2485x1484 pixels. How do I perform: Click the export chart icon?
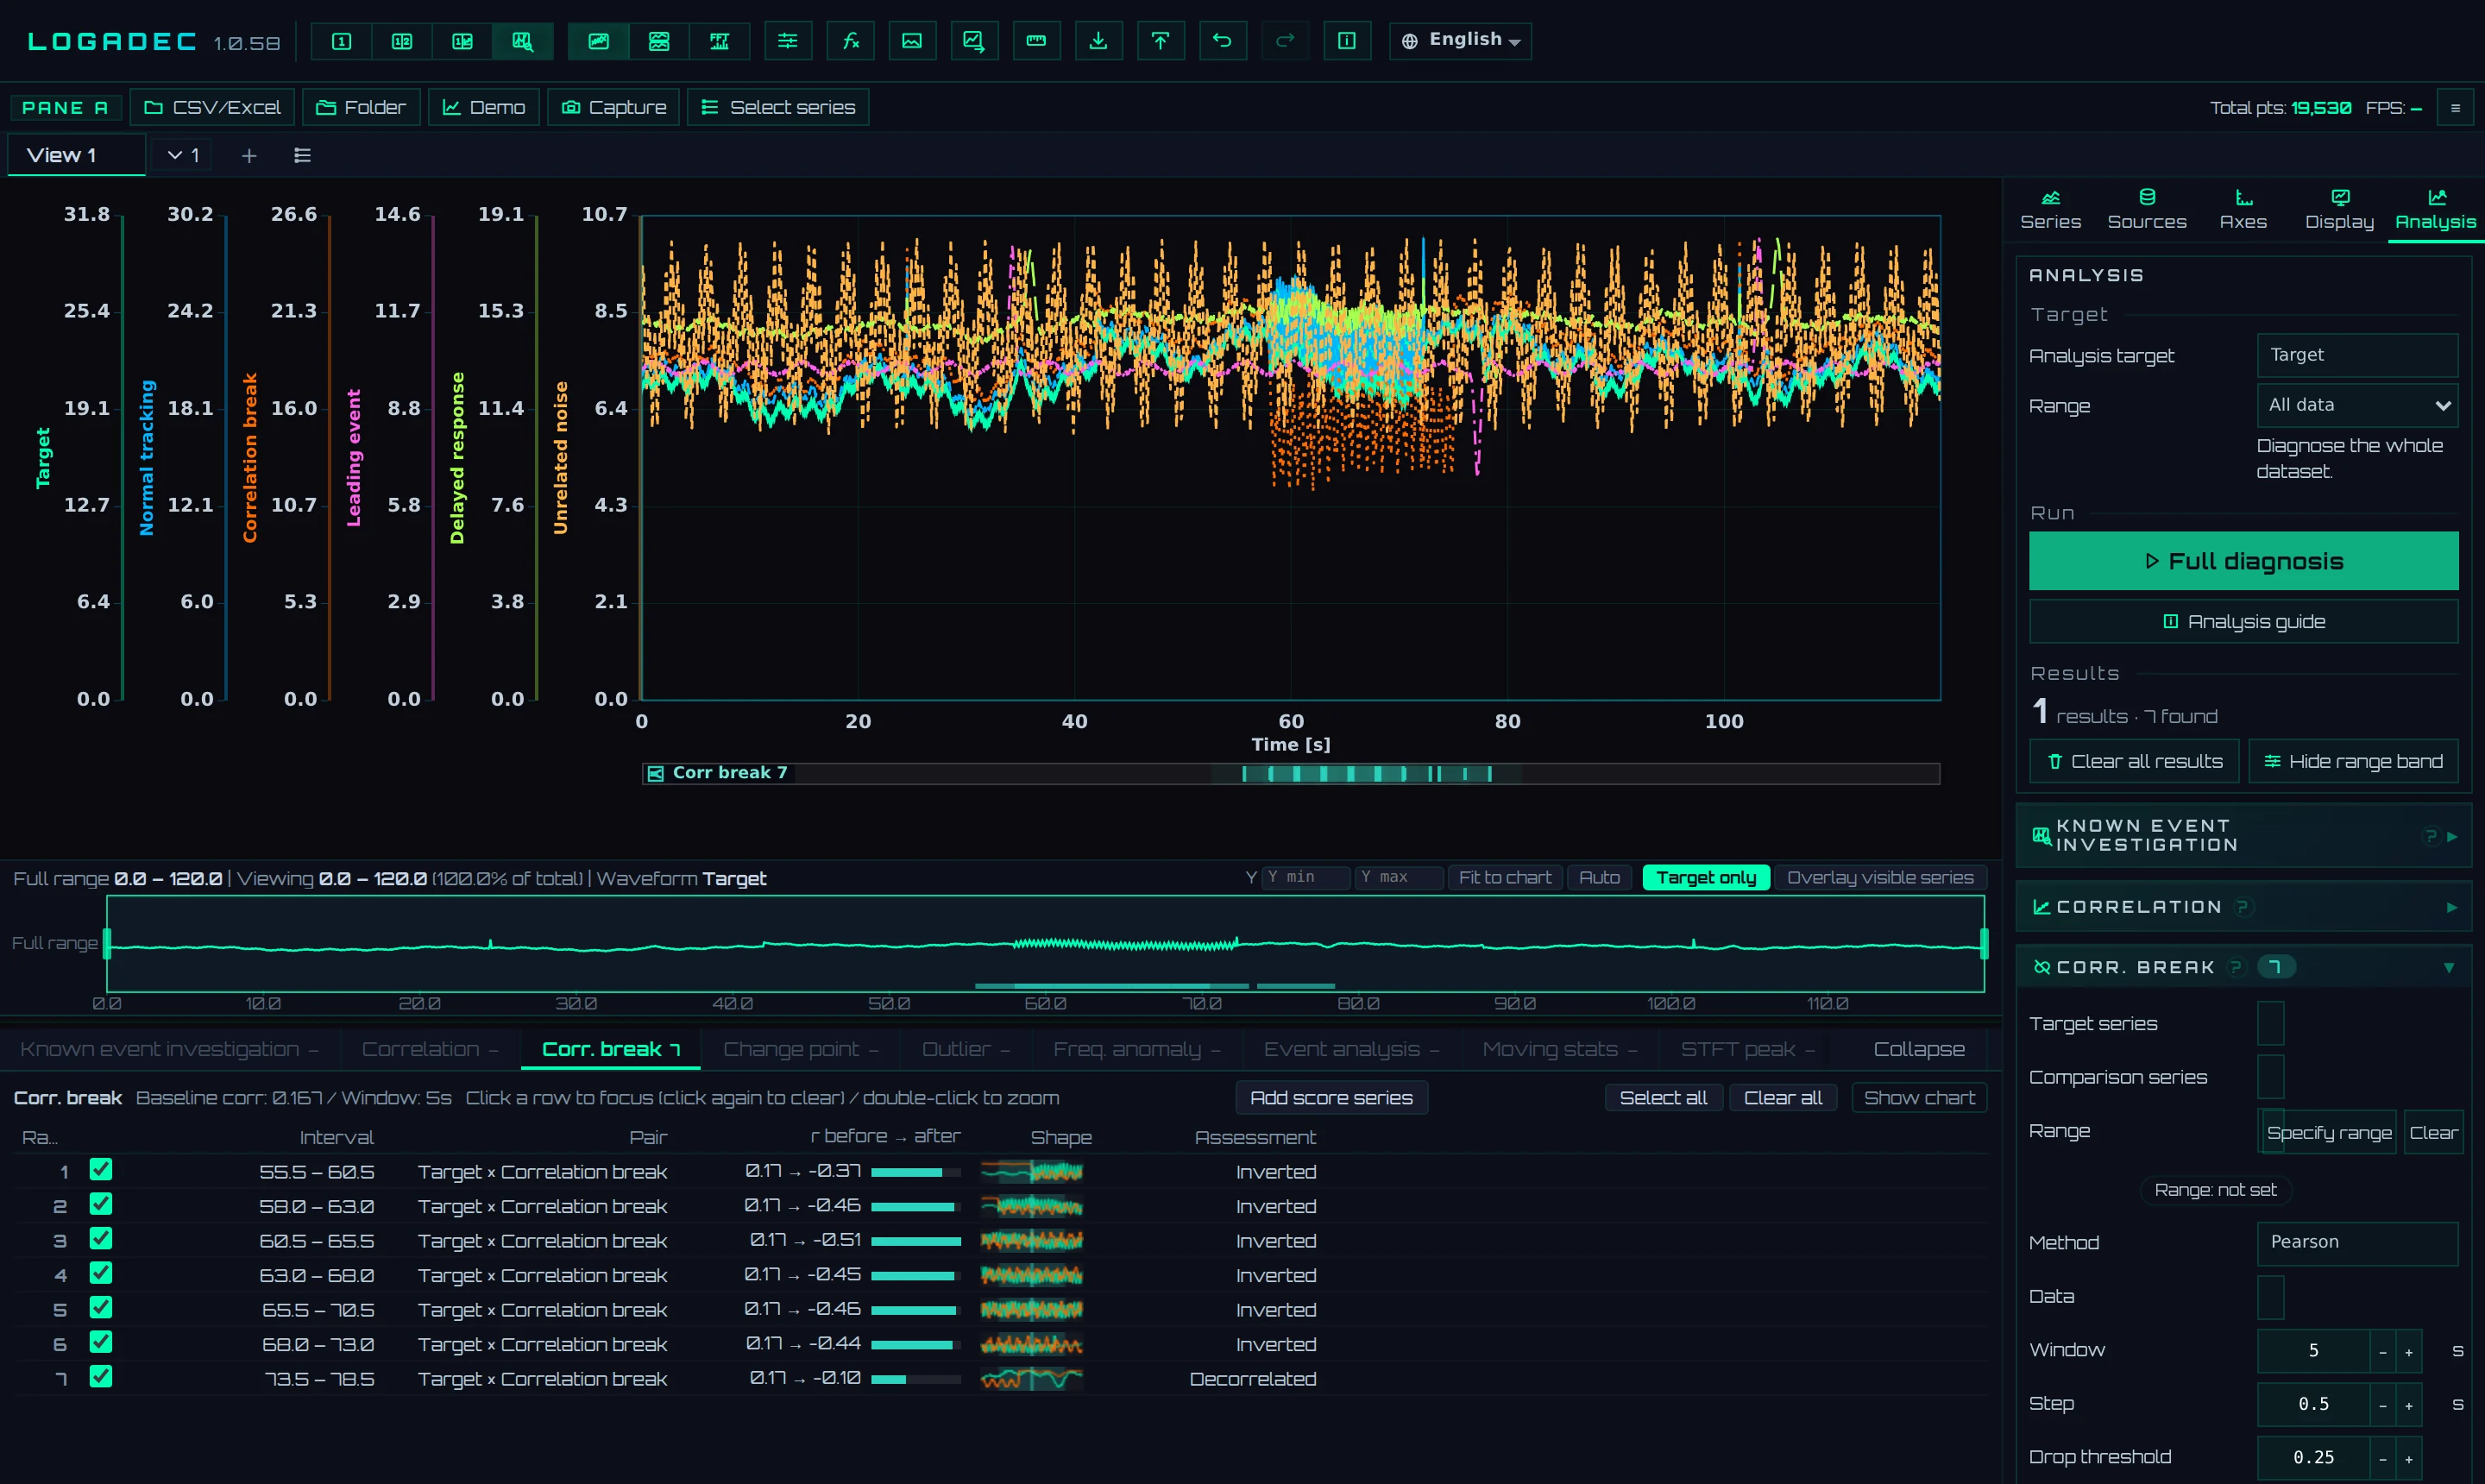974,41
